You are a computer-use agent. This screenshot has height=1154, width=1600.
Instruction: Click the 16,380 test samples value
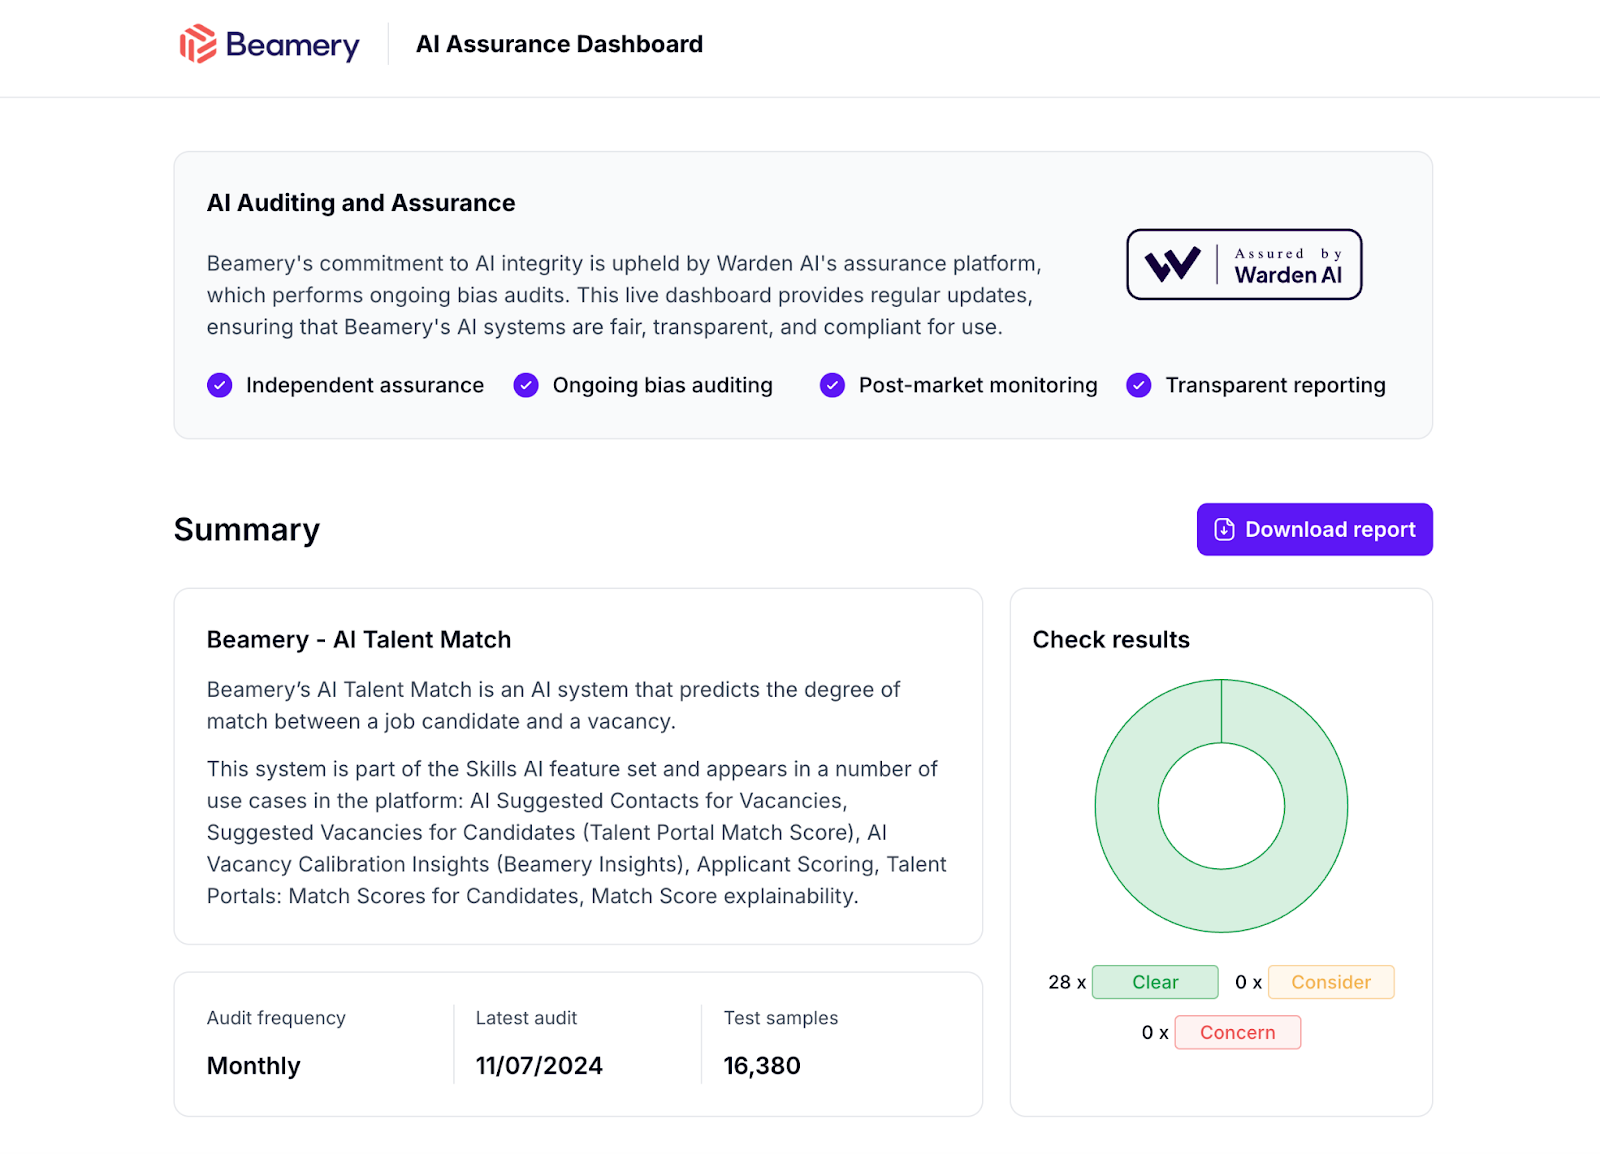pos(762,1066)
